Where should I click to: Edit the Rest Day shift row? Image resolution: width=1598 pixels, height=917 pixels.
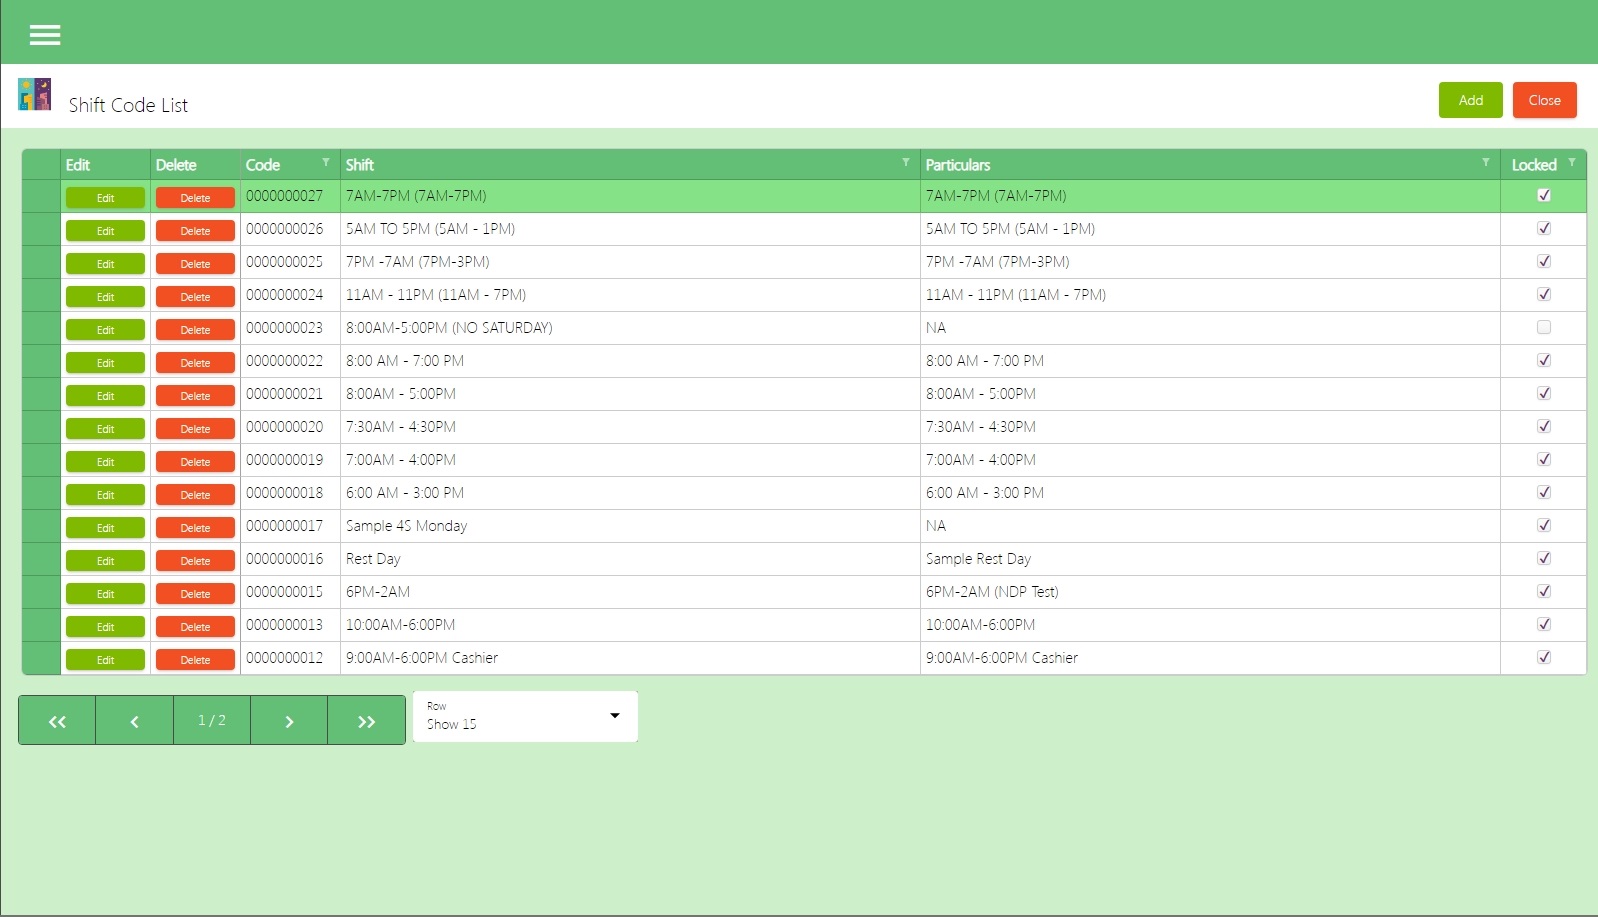point(105,561)
